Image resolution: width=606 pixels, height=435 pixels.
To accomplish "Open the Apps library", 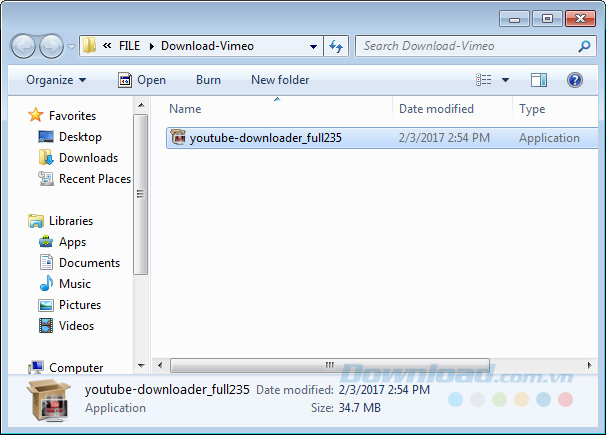I will 72,242.
